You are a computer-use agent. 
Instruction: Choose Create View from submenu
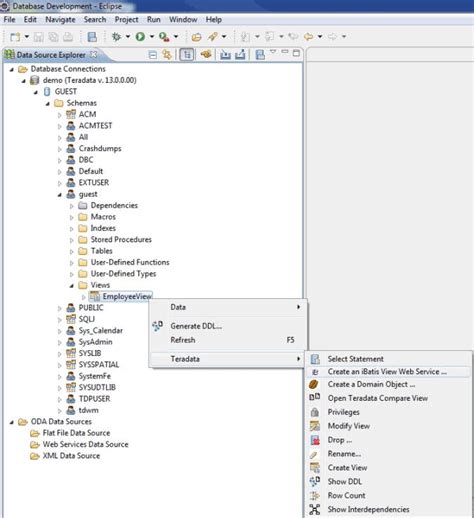click(x=389, y=468)
